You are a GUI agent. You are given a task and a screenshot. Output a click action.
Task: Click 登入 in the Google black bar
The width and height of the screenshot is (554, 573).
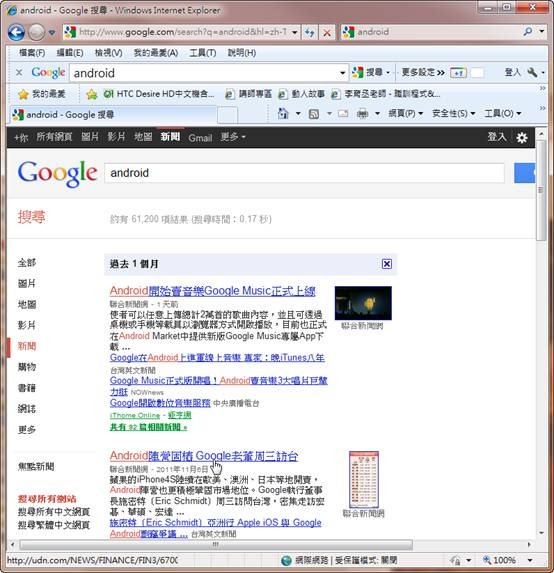497,137
